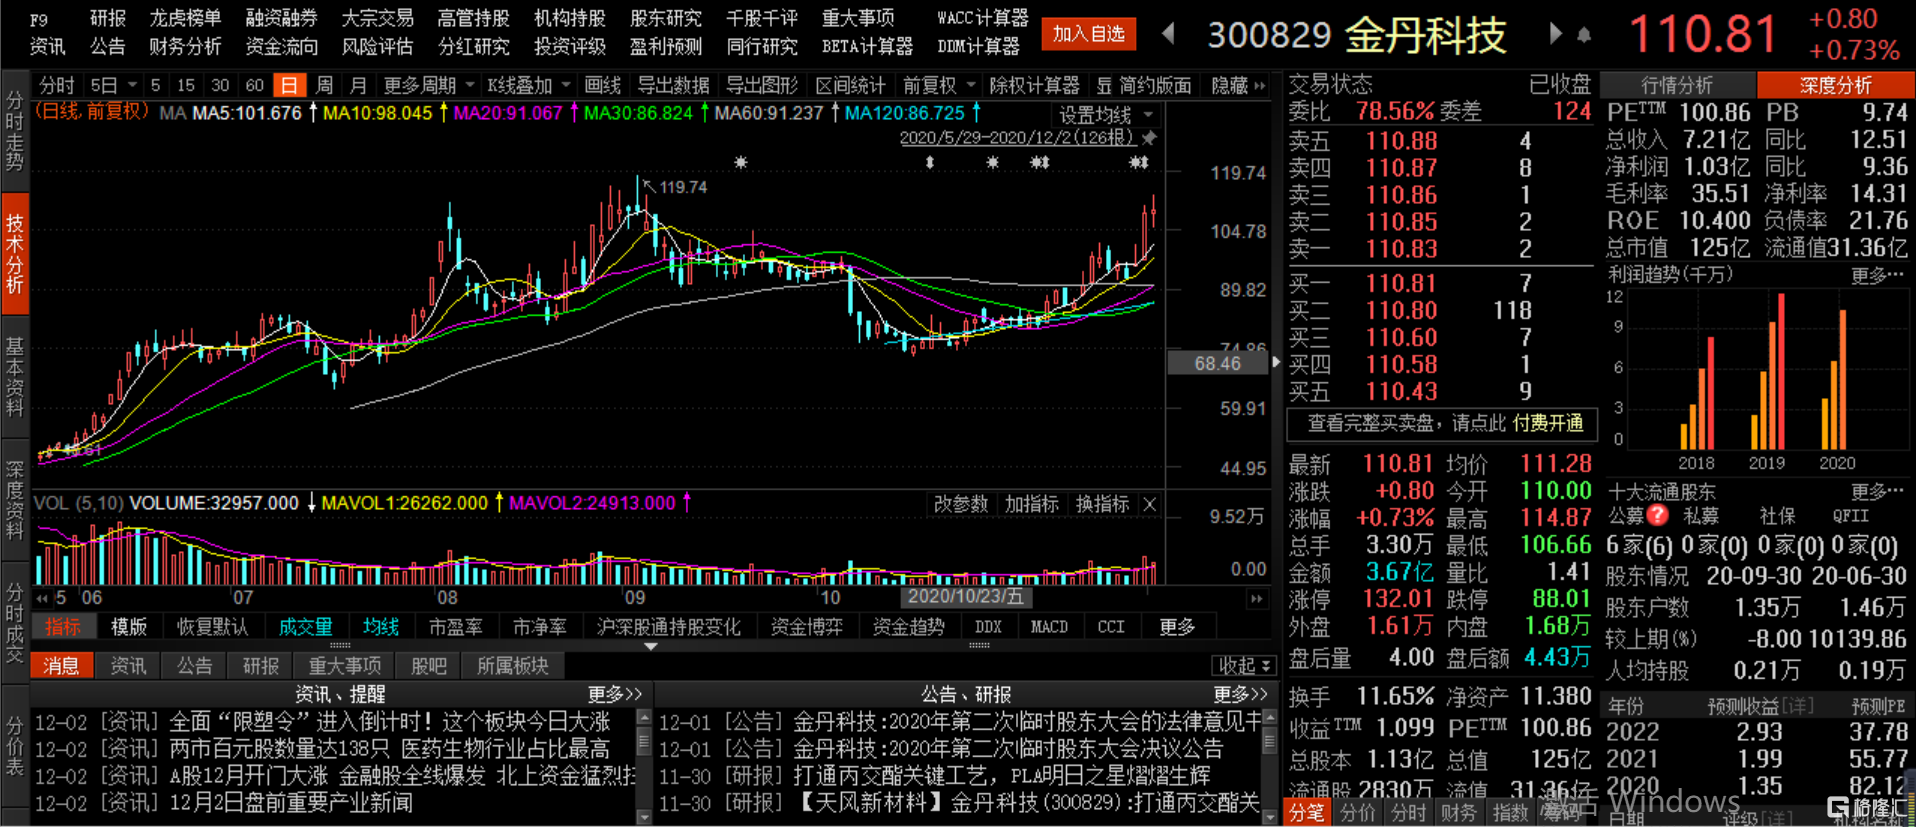Select the 15-minute K-line period
The width and height of the screenshot is (1916, 827).
pos(186,86)
